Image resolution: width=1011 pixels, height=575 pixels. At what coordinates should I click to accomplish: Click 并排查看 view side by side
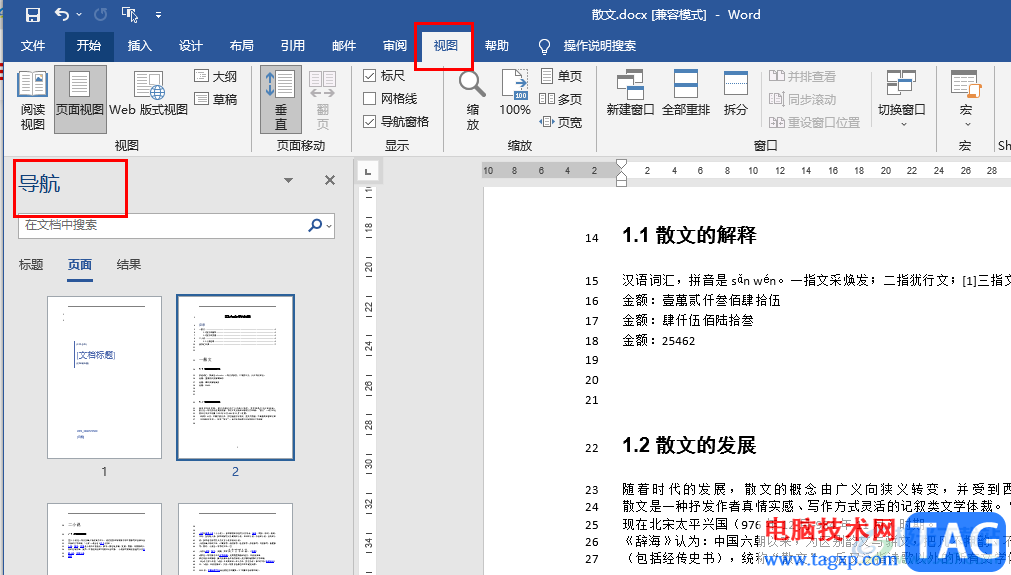click(x=803, y=76)
